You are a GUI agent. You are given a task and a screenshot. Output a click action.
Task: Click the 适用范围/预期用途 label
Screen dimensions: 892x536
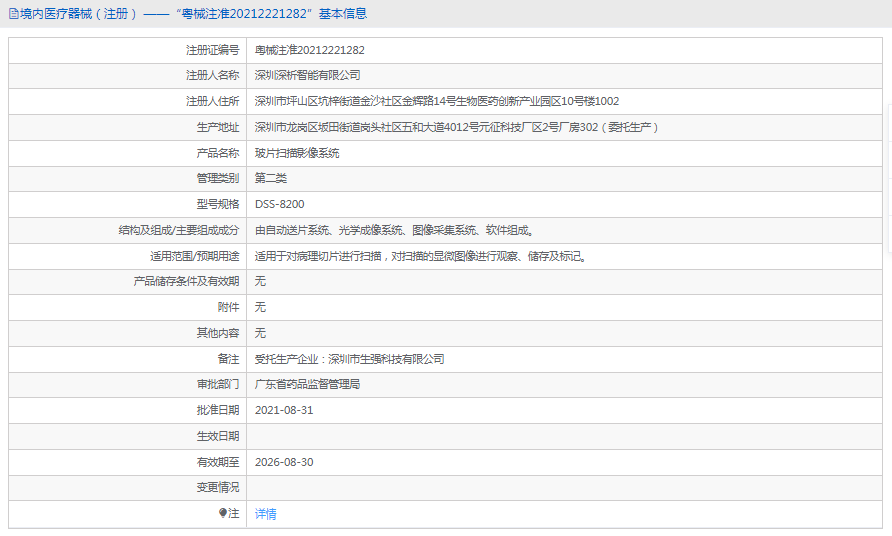[x=195, y=256]
